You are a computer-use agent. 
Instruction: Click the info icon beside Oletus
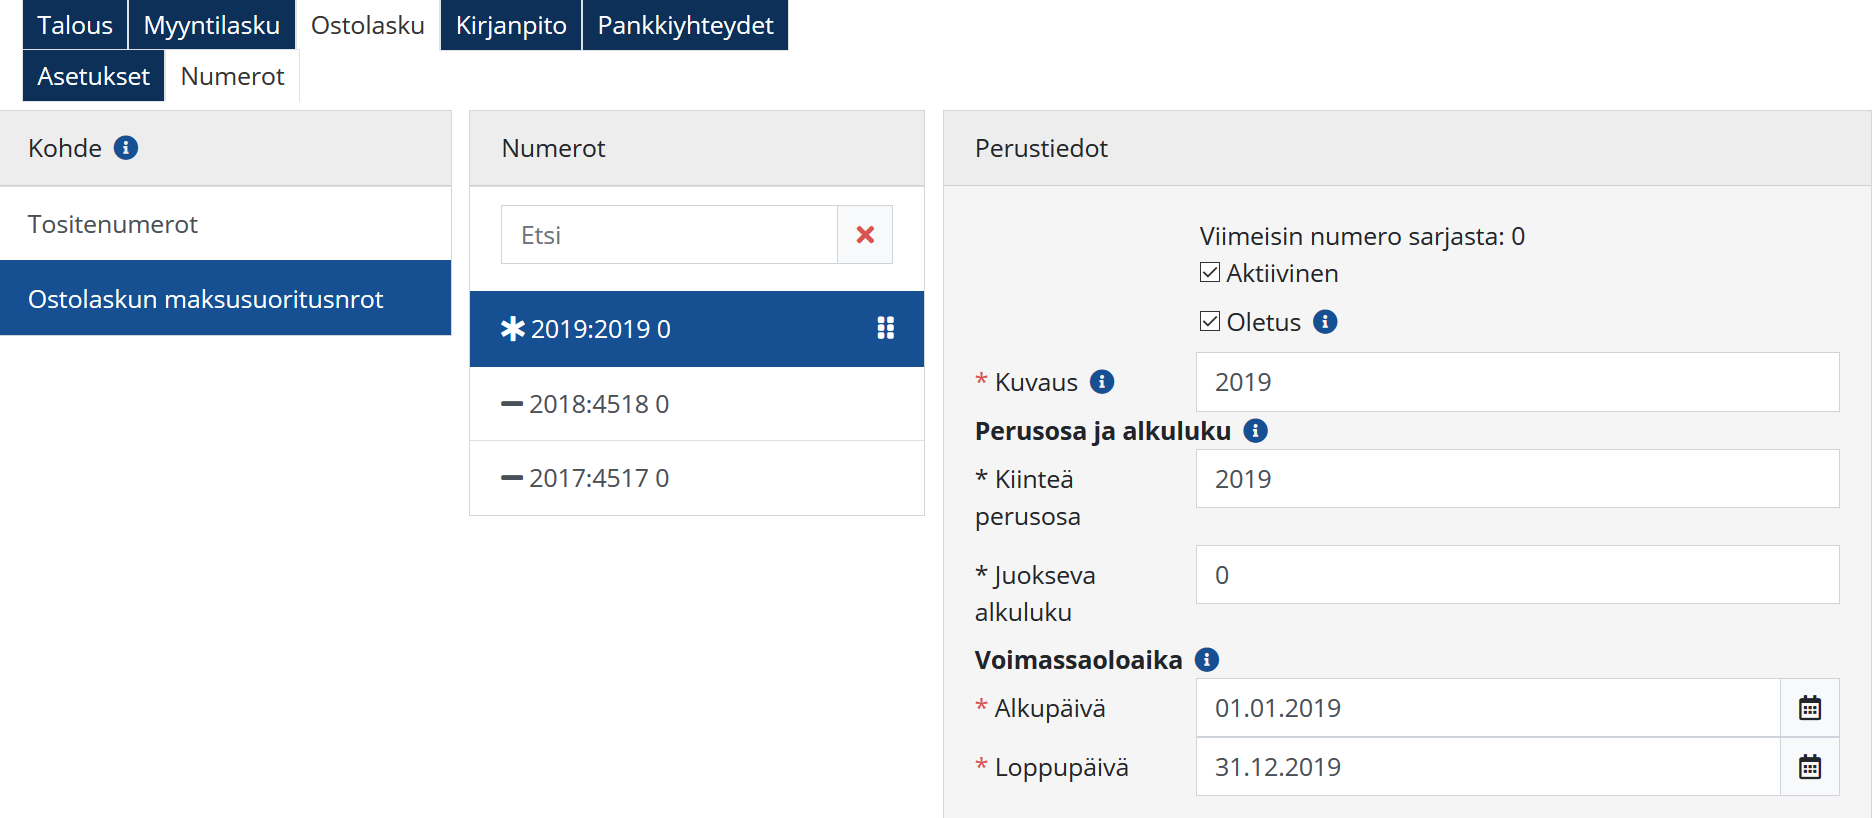[x=1325, y=322]
